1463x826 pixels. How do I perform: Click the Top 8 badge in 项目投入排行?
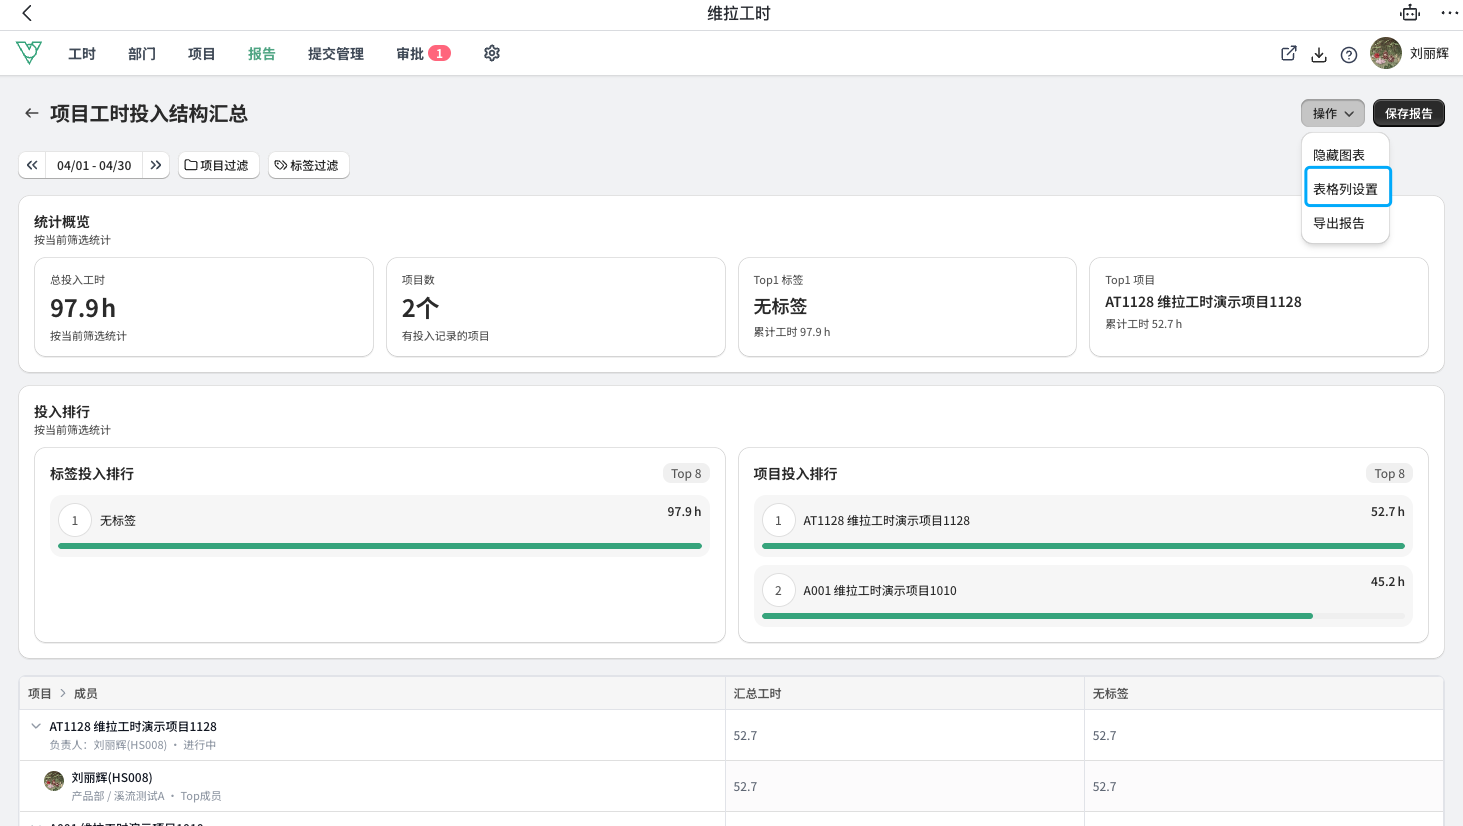point(1389,473)
